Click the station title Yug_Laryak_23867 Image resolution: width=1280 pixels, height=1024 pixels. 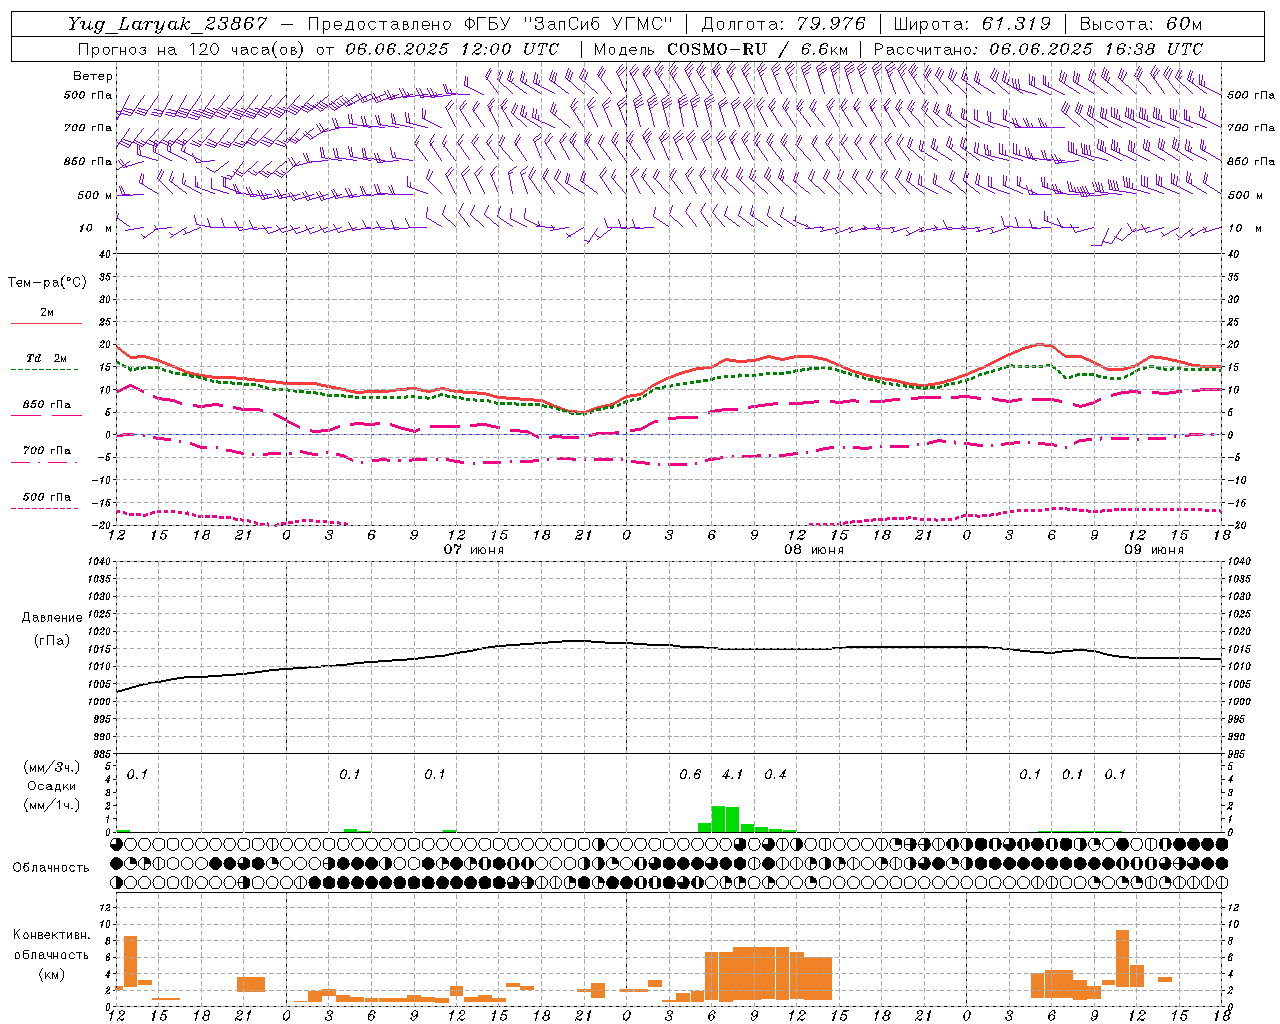pos(168,24)
